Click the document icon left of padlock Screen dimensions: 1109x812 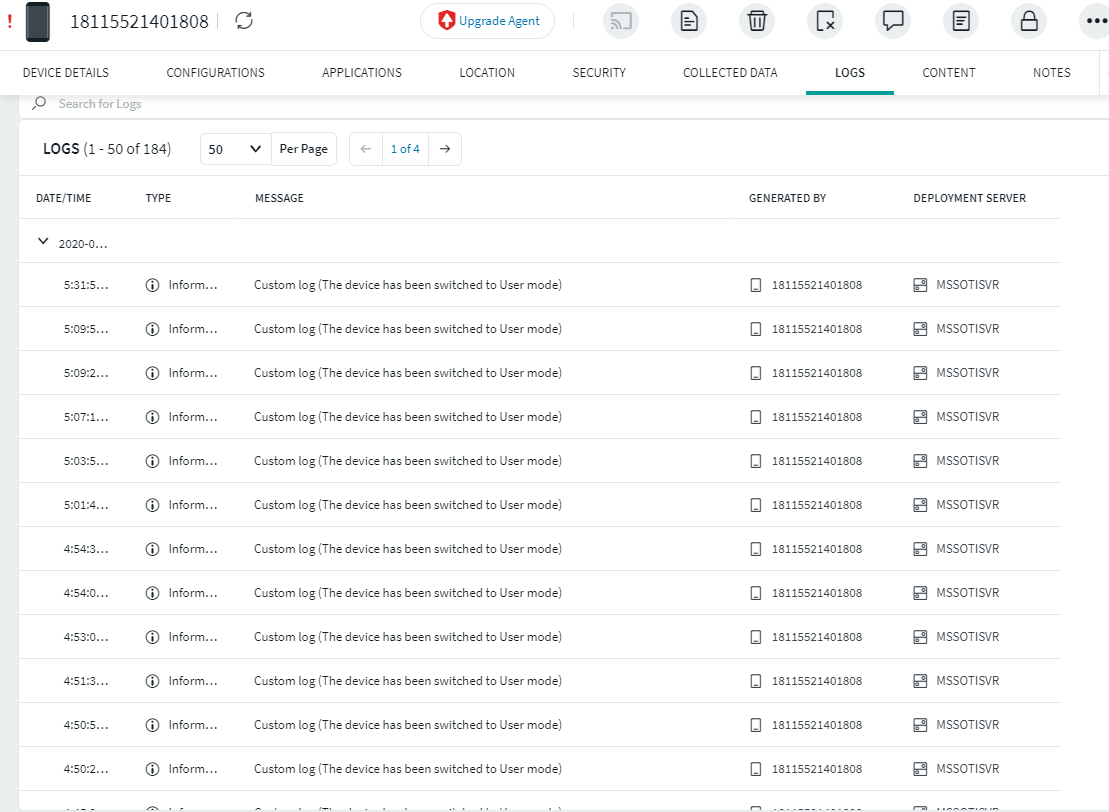point(961,21)
